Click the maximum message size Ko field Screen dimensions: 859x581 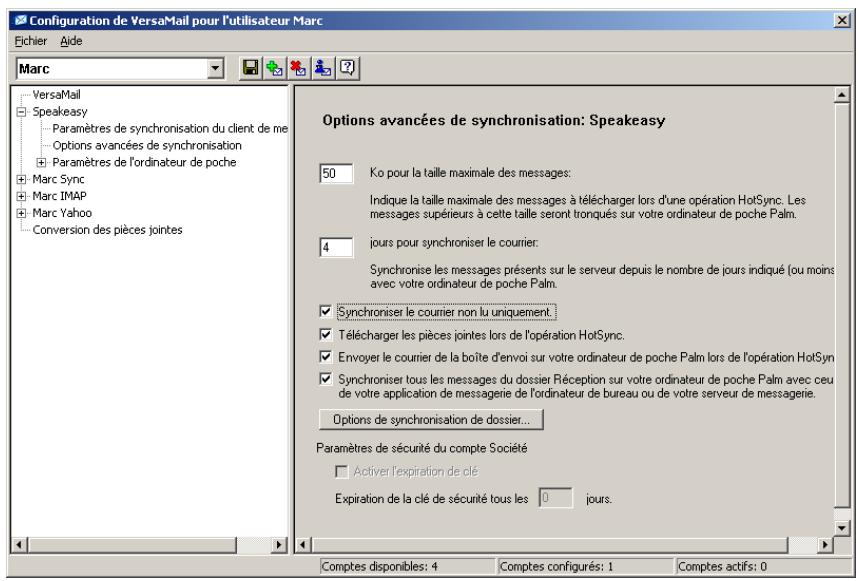click(336, 174)
